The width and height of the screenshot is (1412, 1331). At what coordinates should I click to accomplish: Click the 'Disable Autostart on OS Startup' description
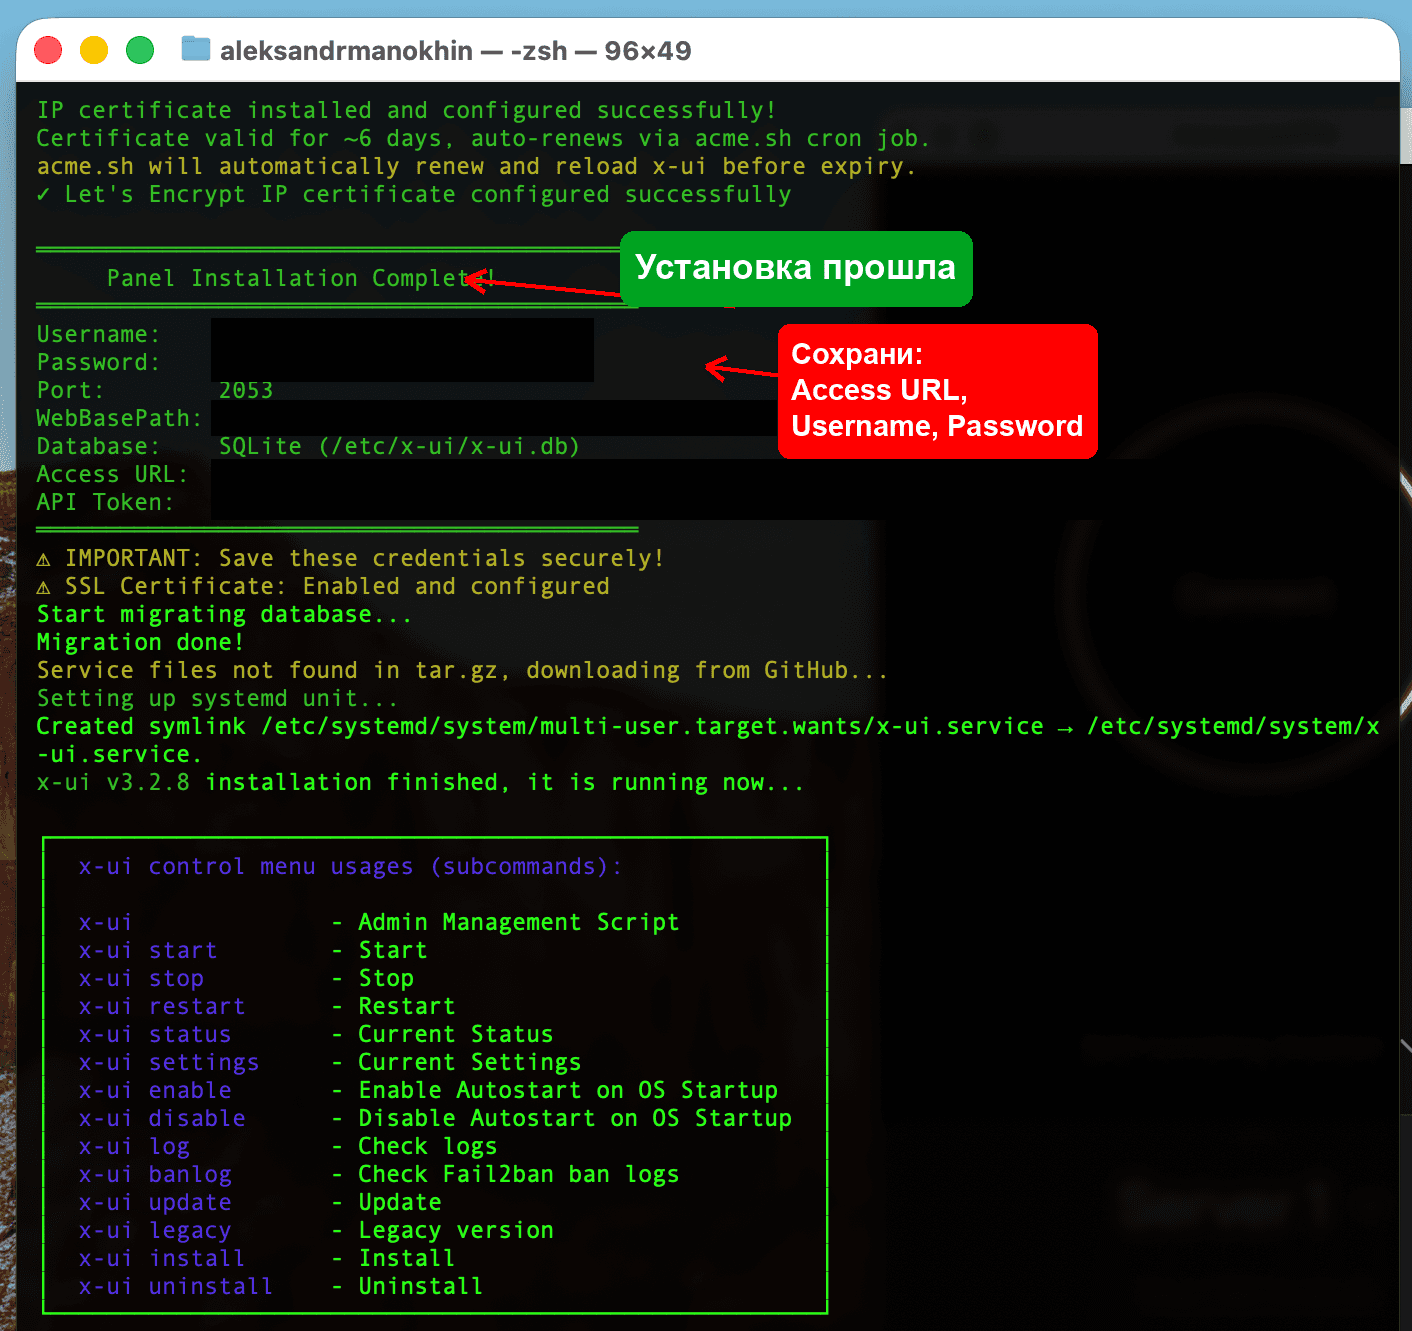(575, 1118)
